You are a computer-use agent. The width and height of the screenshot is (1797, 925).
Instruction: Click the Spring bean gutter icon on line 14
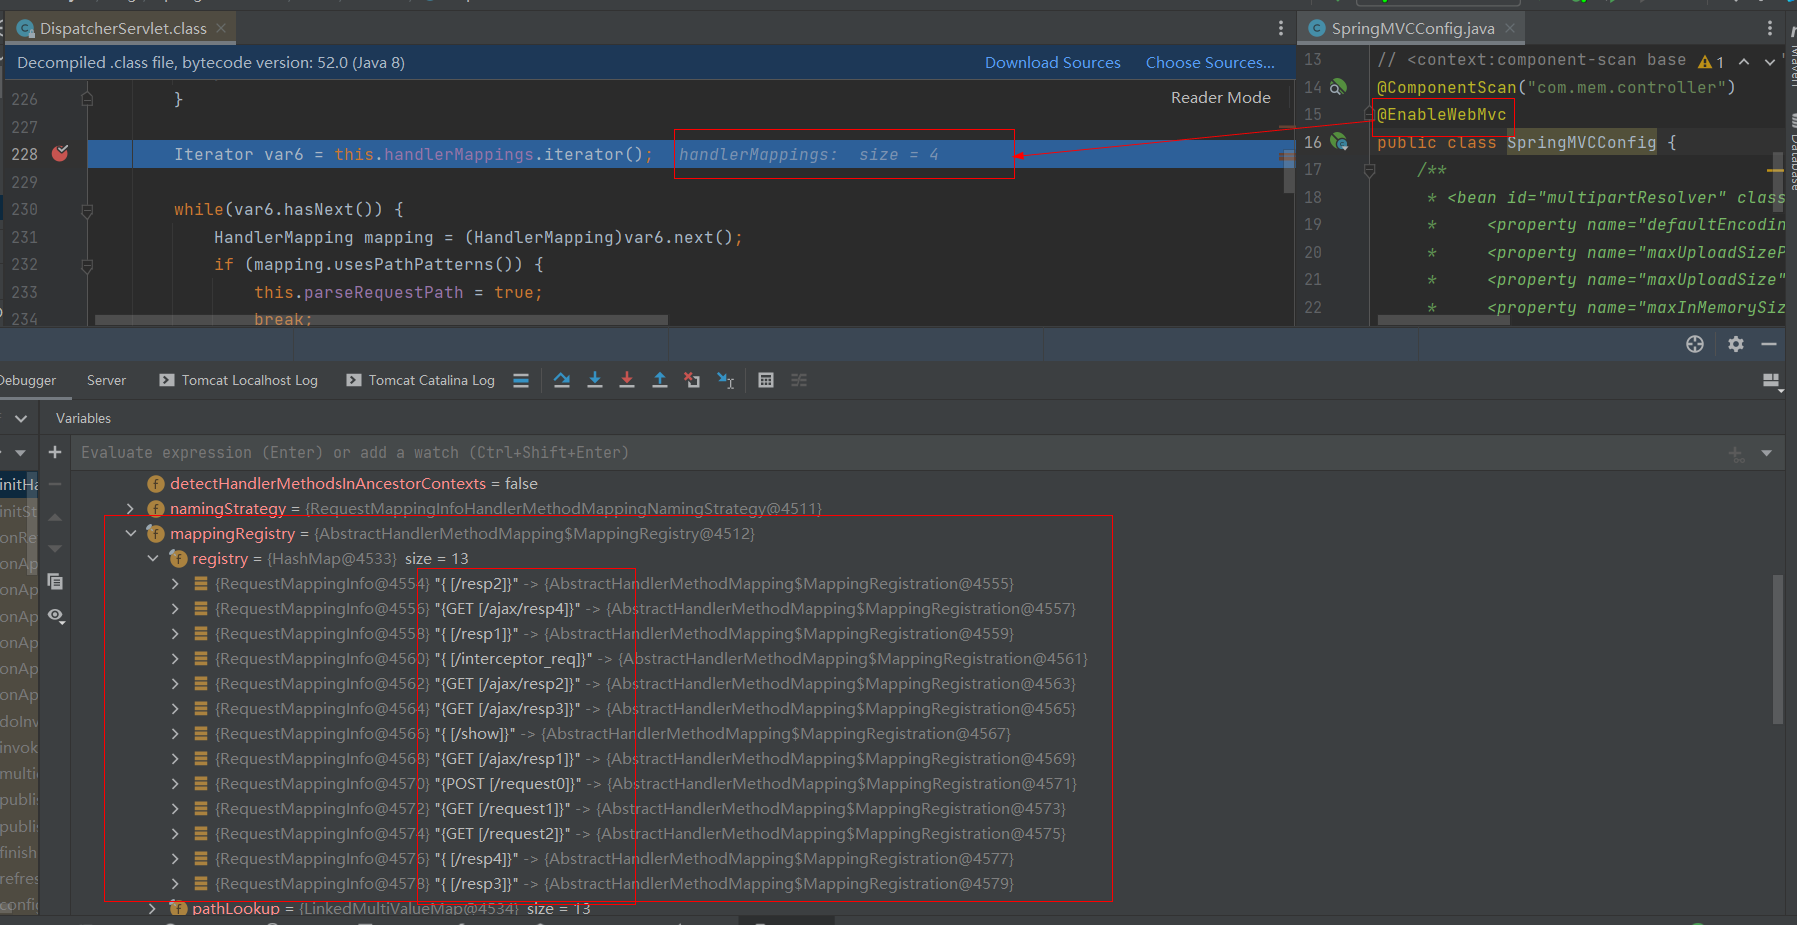click(x=1338, y=87)
